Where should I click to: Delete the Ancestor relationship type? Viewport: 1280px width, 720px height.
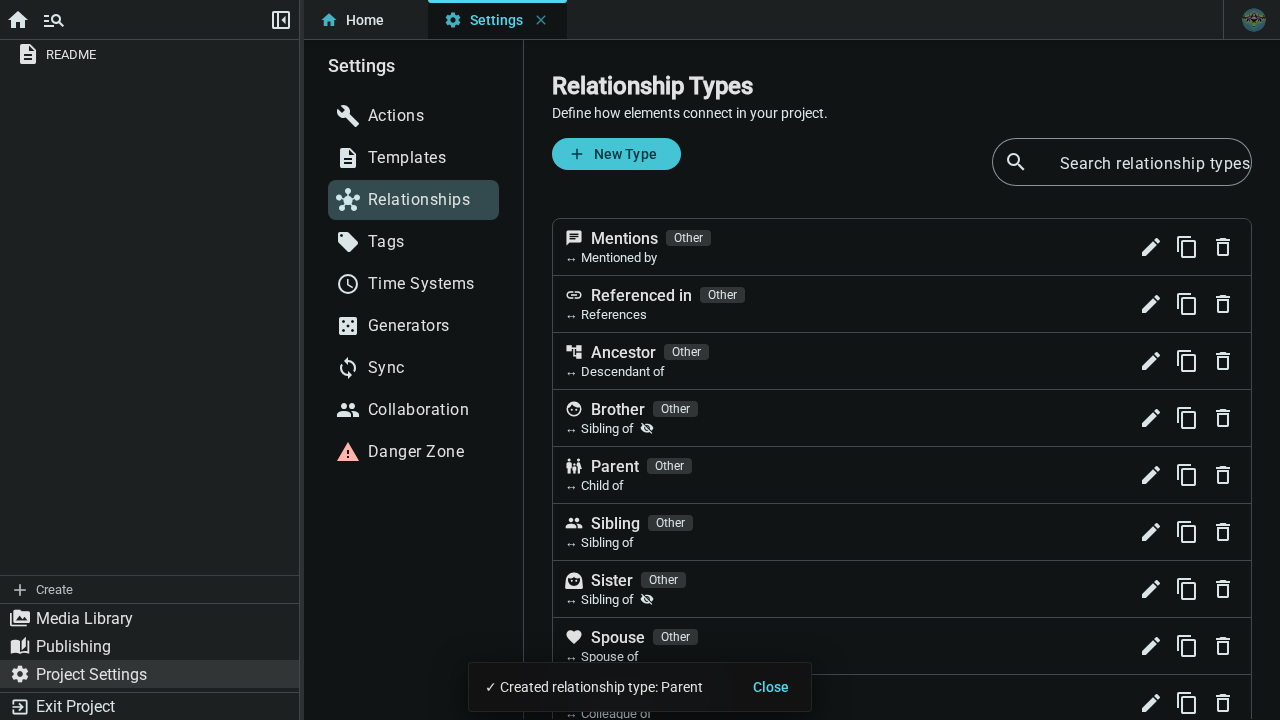click(1223, 361)
